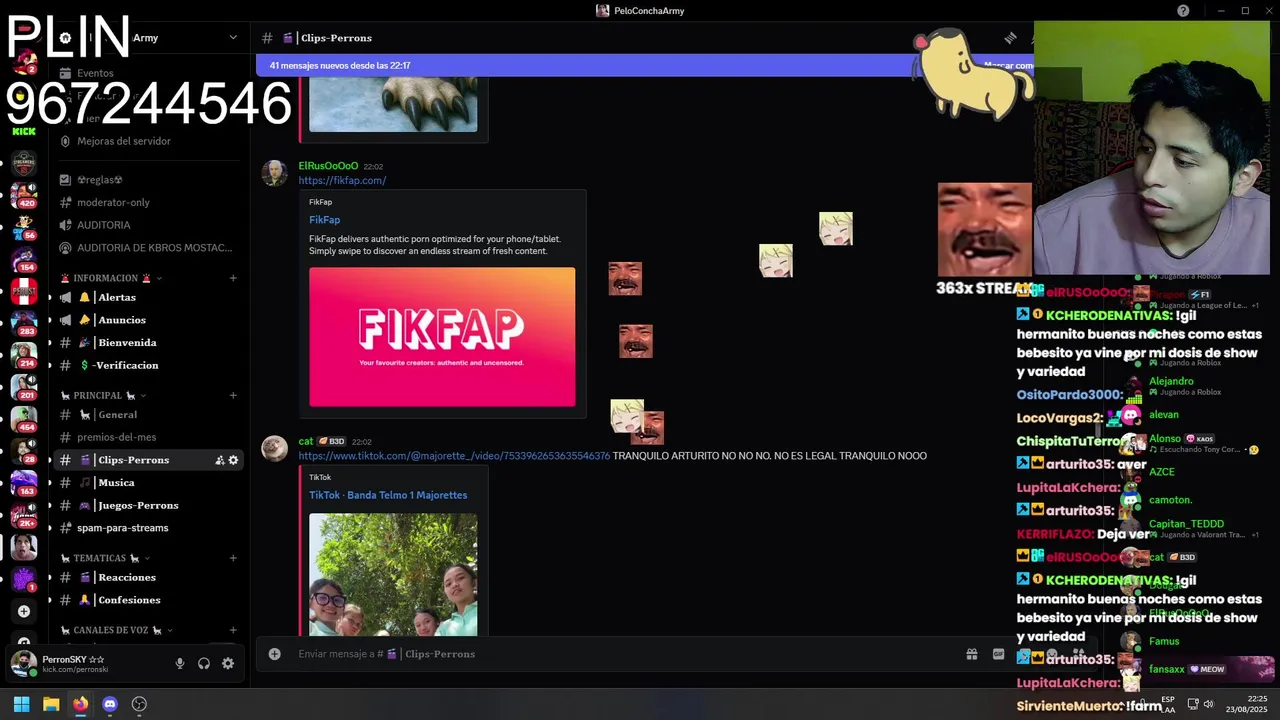Screen dimensions: 1280x720
Task: Click TikTok Banda Telmo 1 Majorettes title
Action: pos(388,495)
